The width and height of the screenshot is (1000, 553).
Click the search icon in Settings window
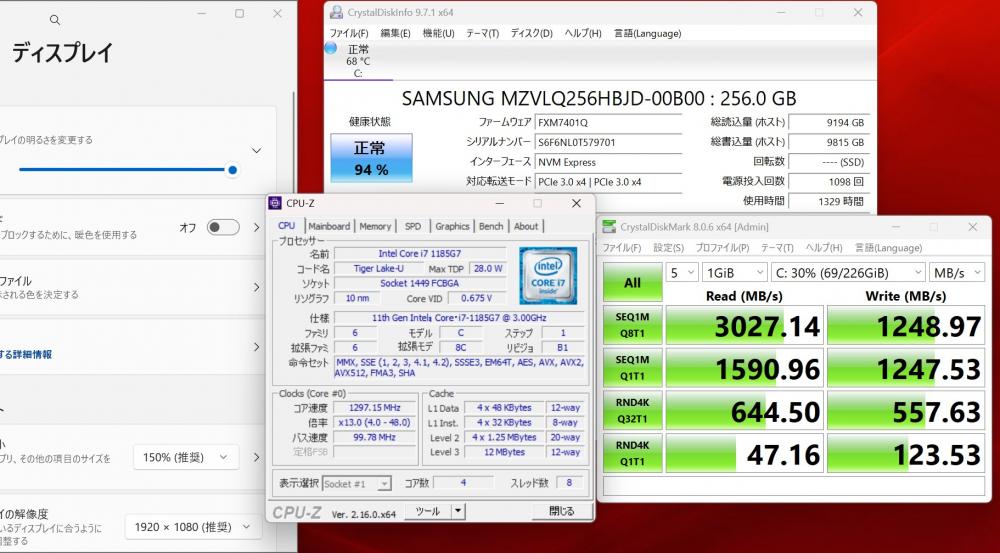click(55, 20)
